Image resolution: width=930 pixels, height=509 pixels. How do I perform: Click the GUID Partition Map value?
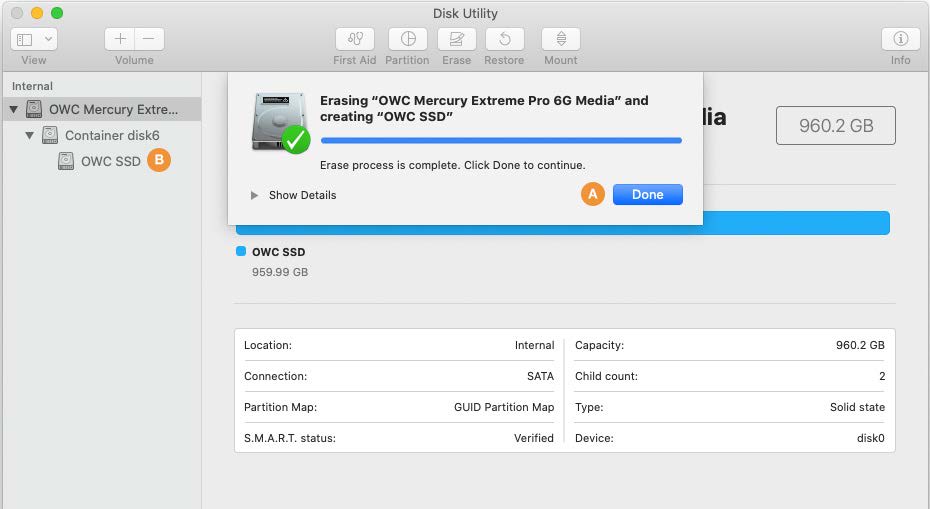tap(504, 407)
